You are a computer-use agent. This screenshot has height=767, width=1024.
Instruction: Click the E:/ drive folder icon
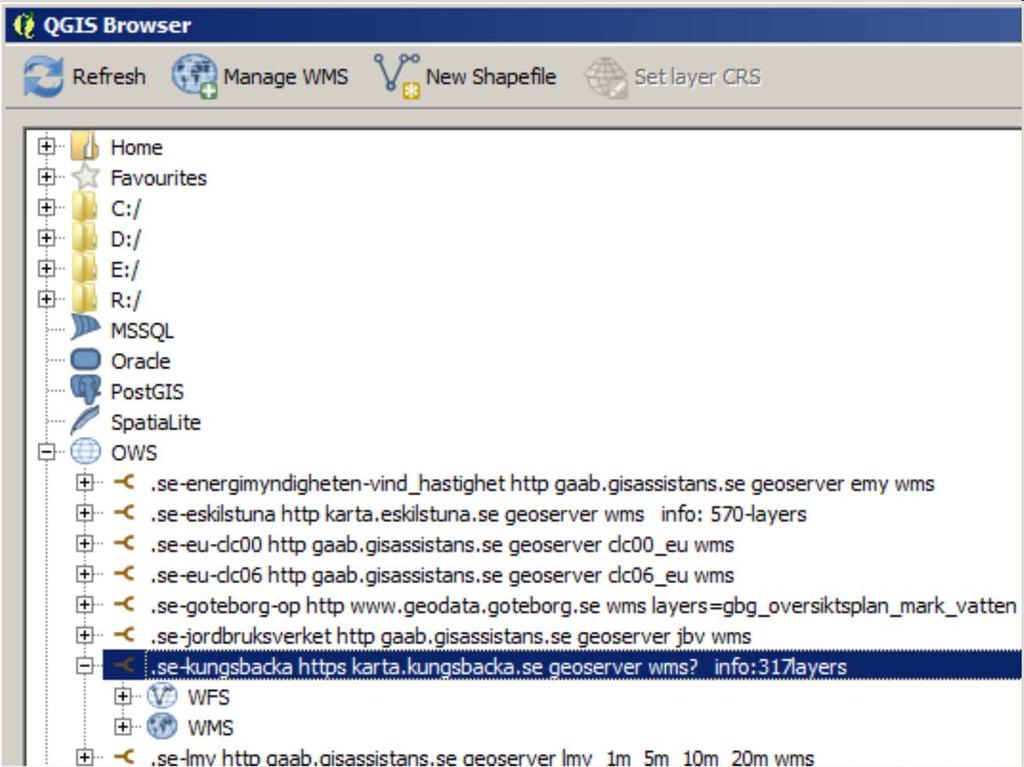pos(85,269)
